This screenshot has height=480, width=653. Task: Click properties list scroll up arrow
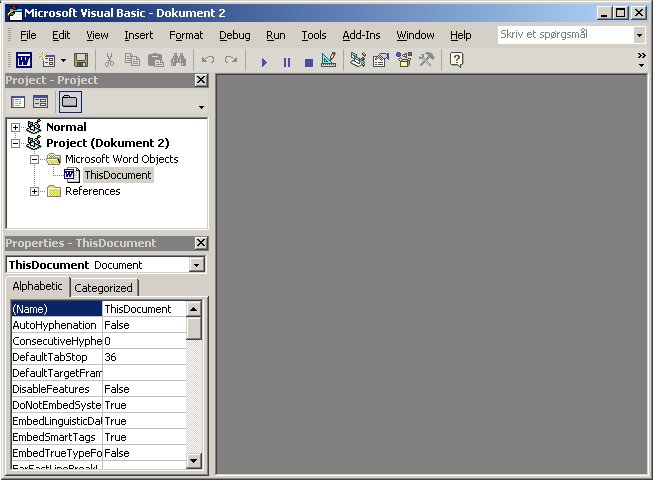click(194, 309)
